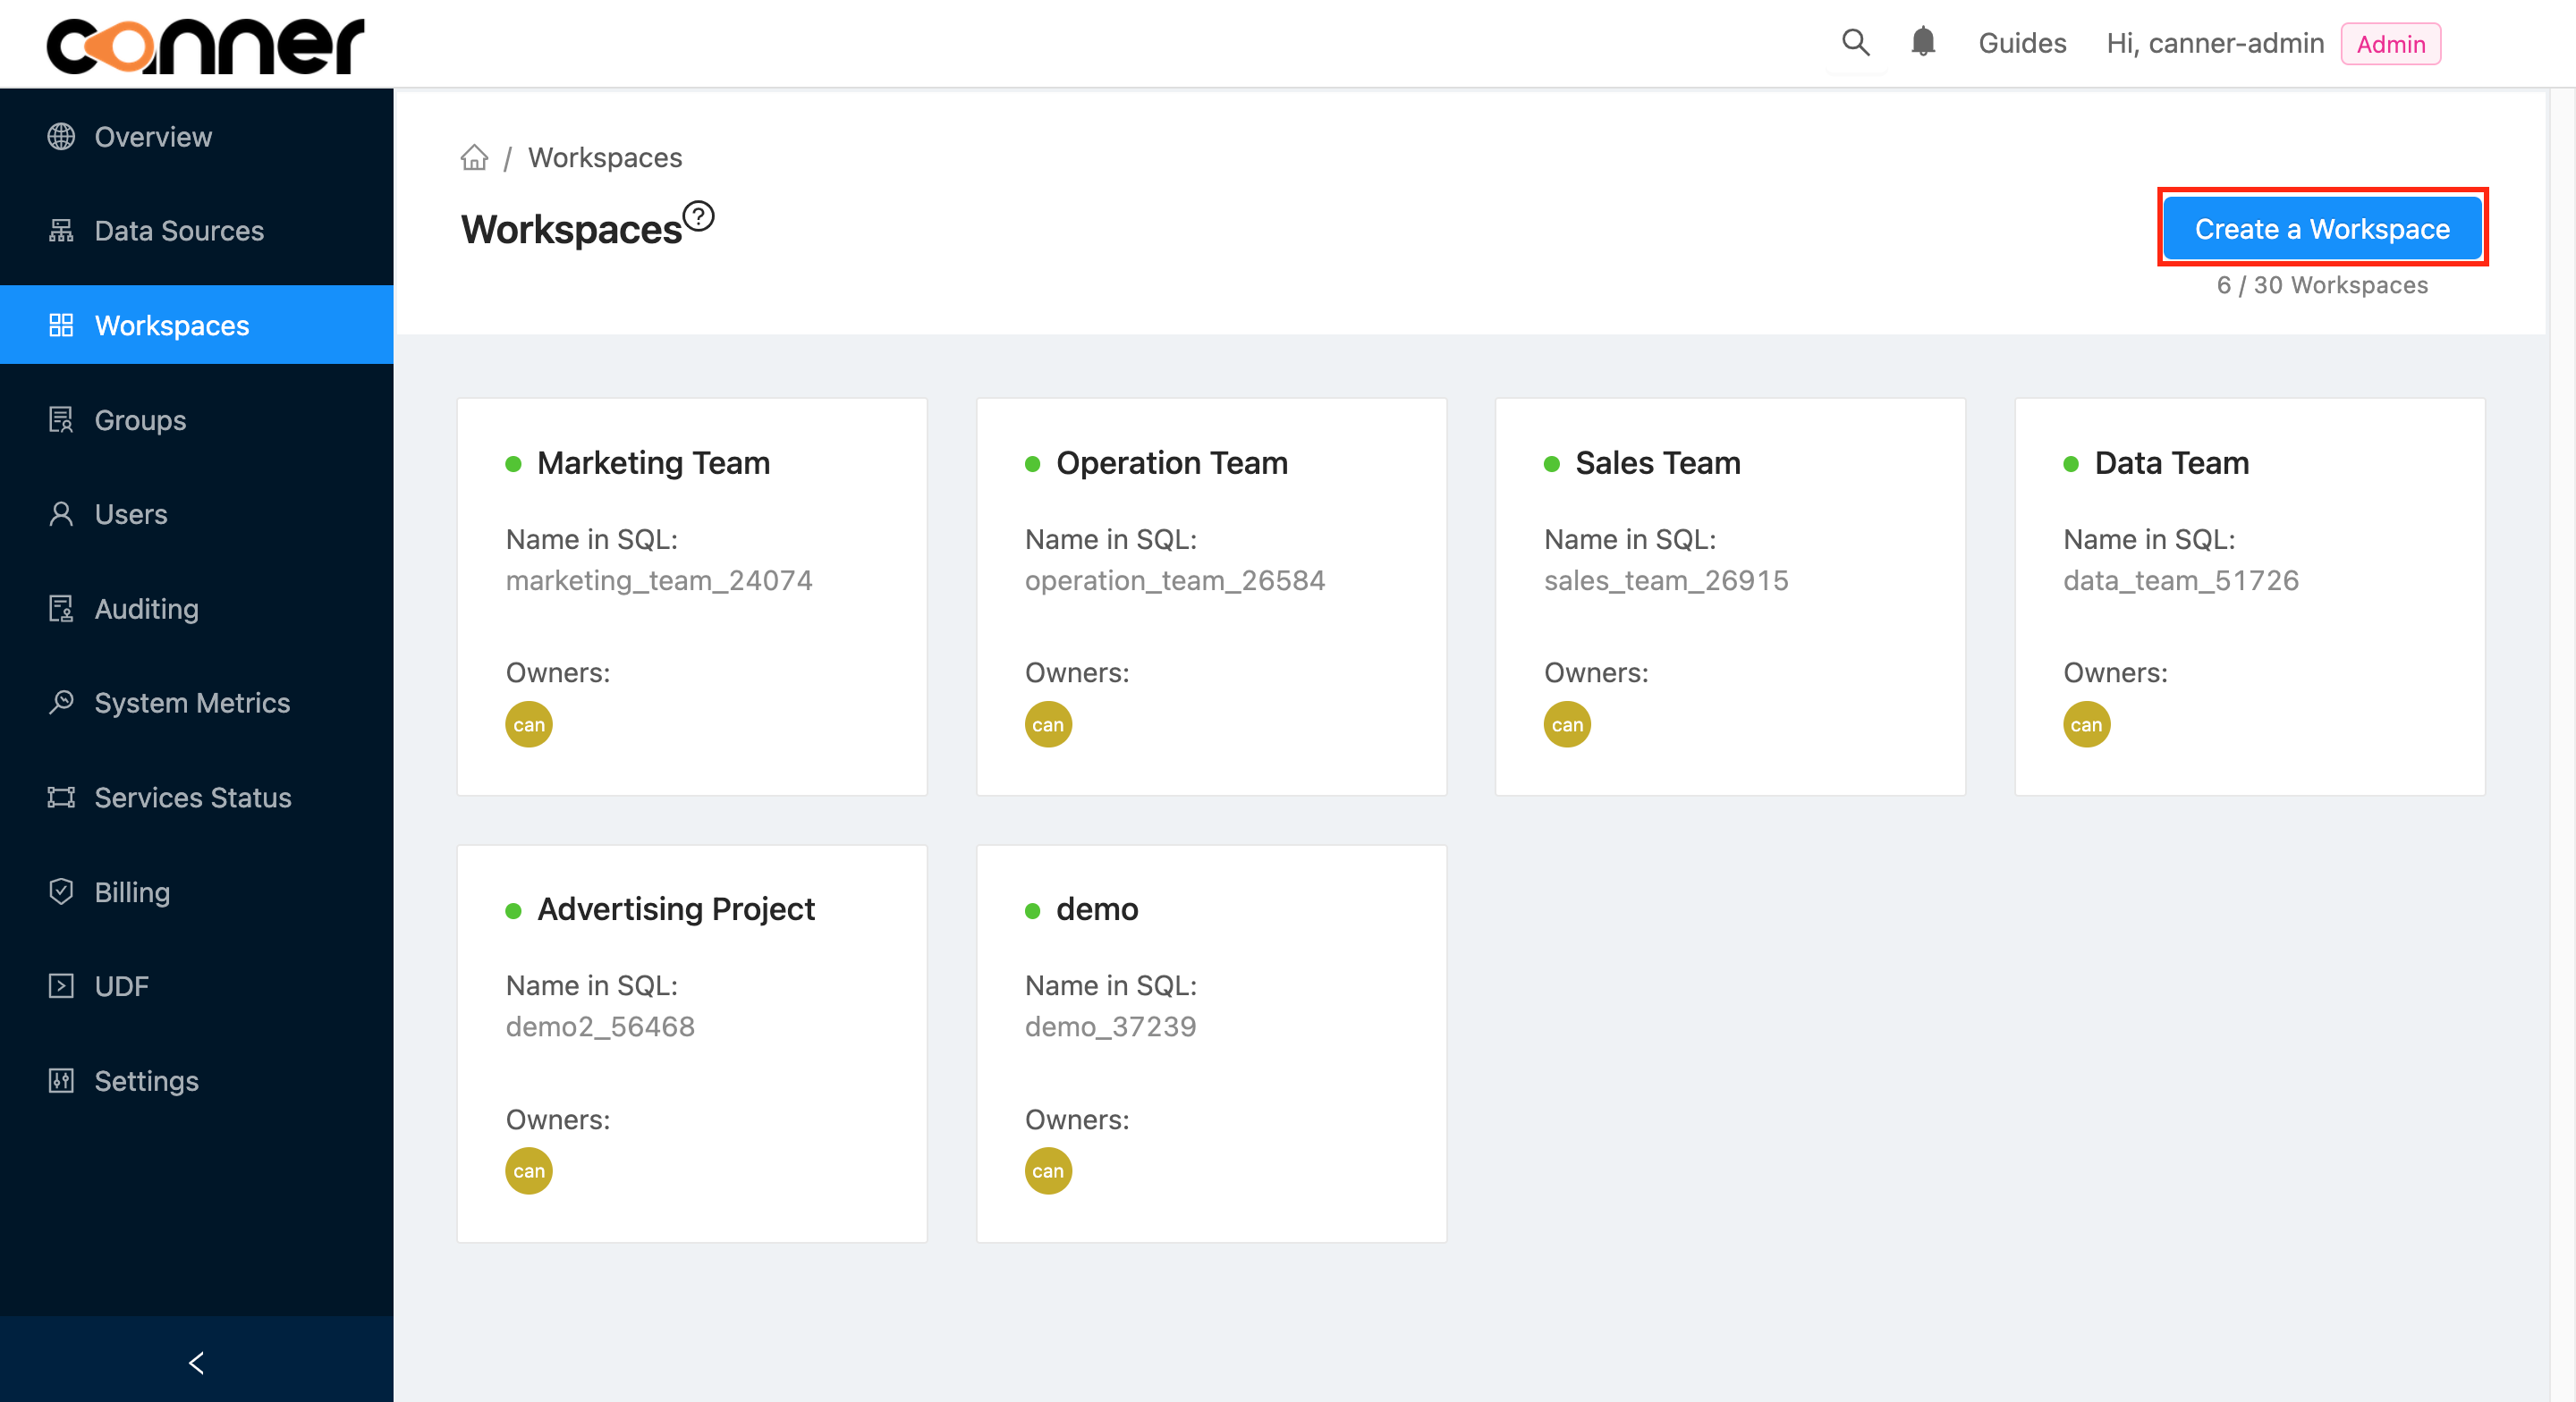Click the Canner logo
This screenshot has height=1402, width=2576.
[x=205, y=45]
